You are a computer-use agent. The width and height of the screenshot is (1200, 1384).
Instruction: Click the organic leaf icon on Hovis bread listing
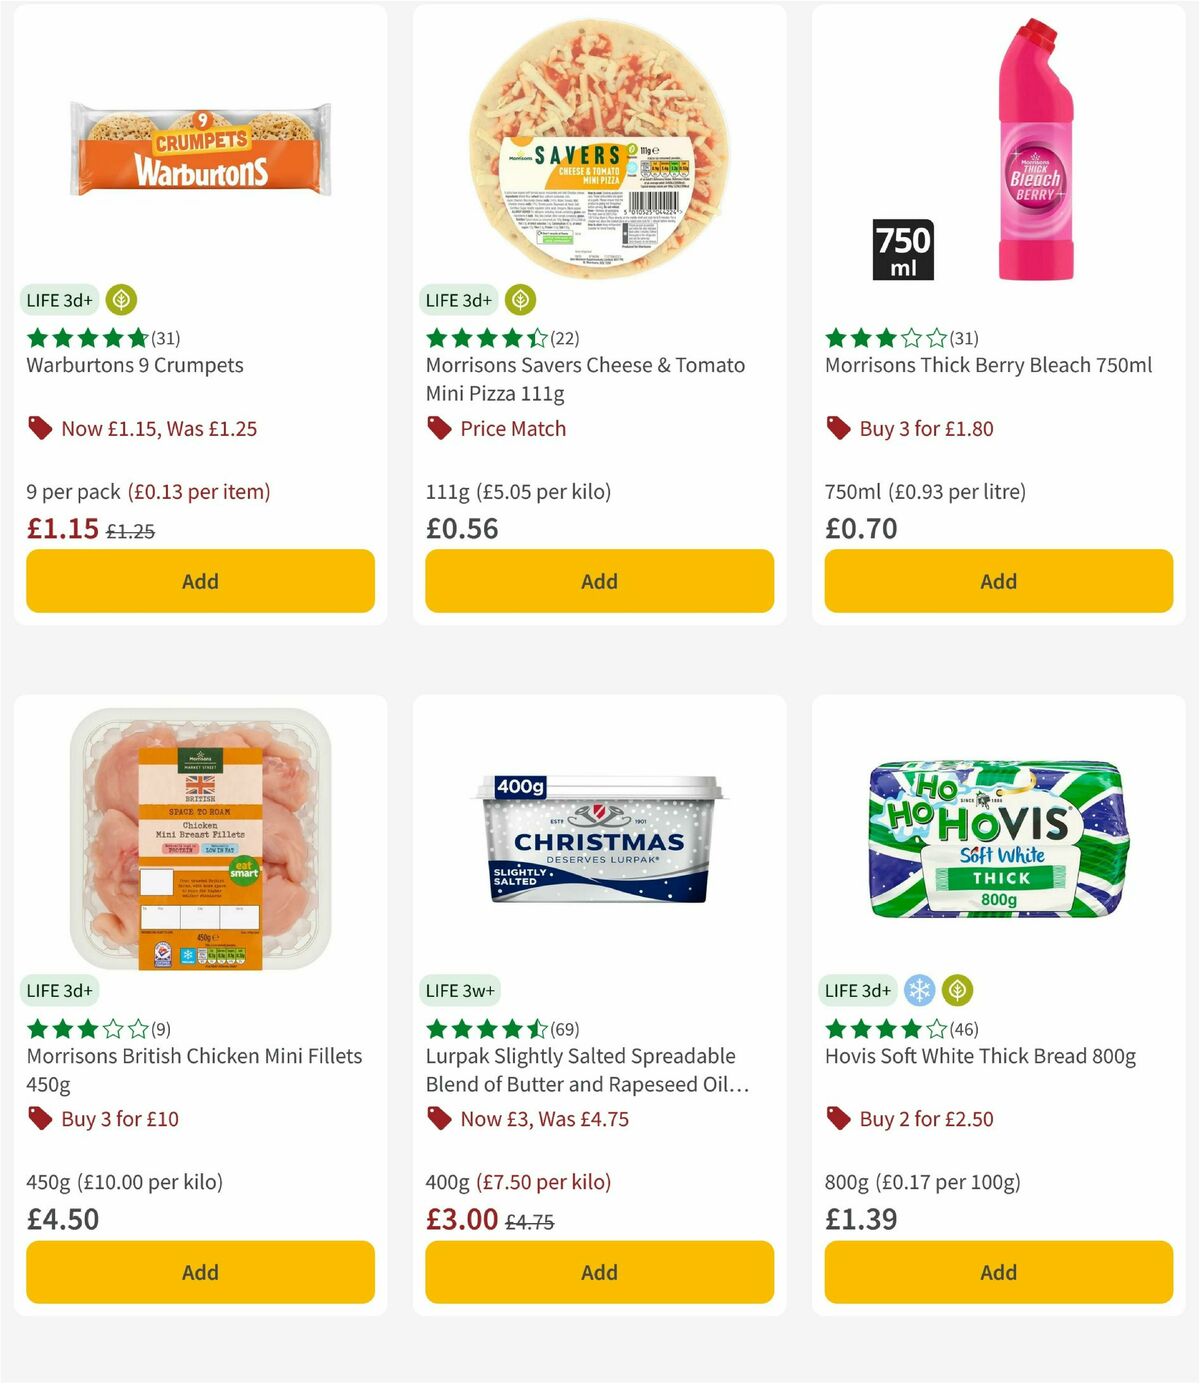957,991
